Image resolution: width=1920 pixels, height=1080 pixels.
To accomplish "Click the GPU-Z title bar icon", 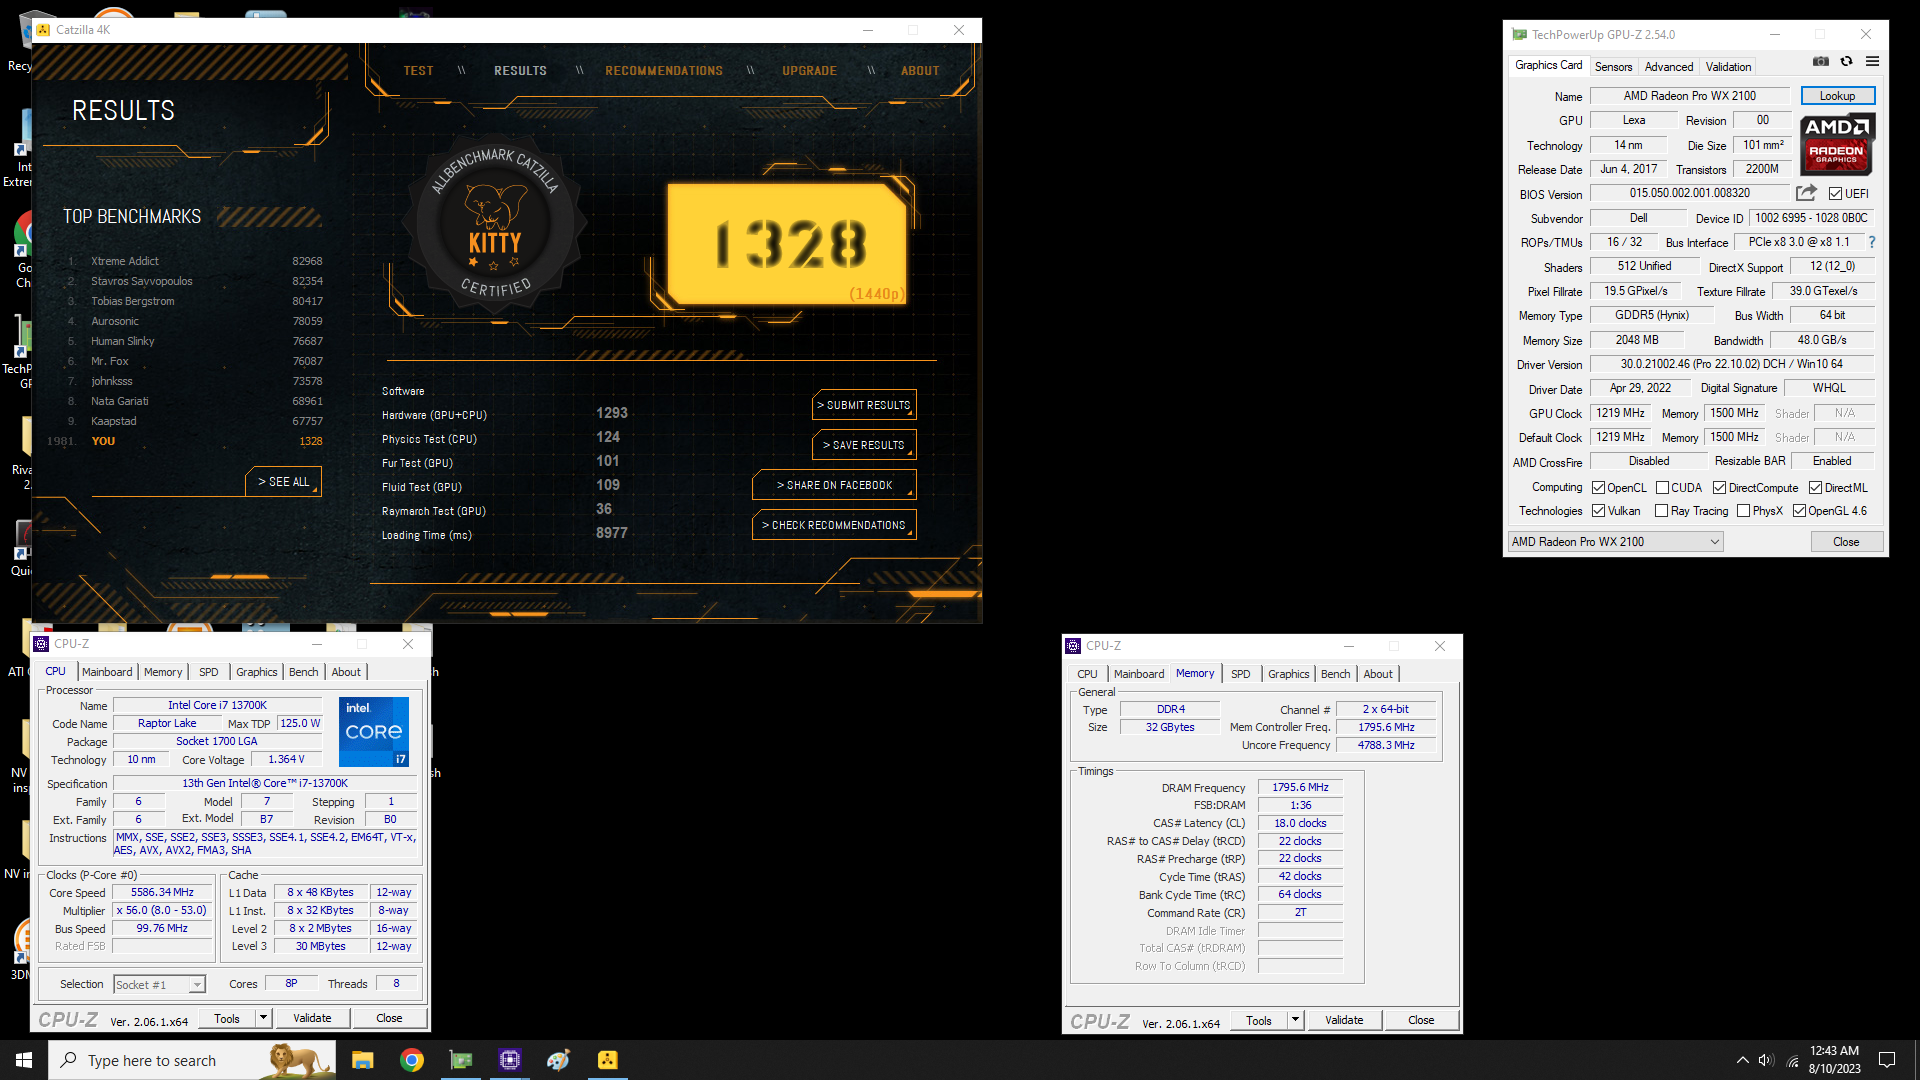I will (x=1520, y=35).
